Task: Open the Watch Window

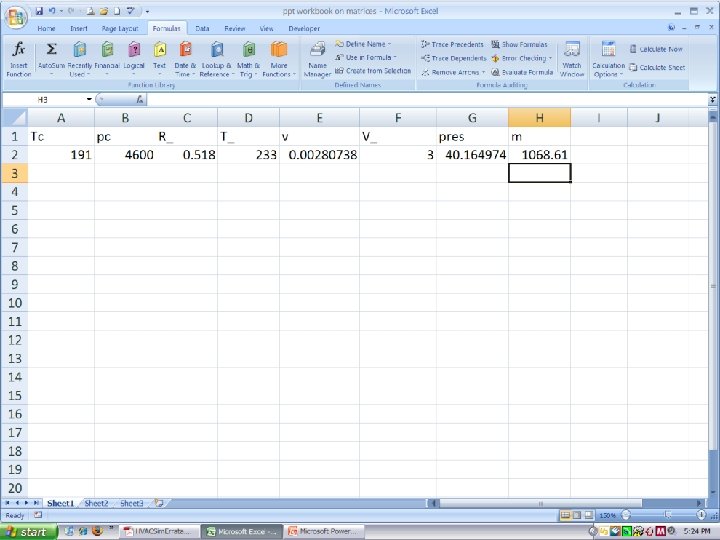Action: [572, 59]
